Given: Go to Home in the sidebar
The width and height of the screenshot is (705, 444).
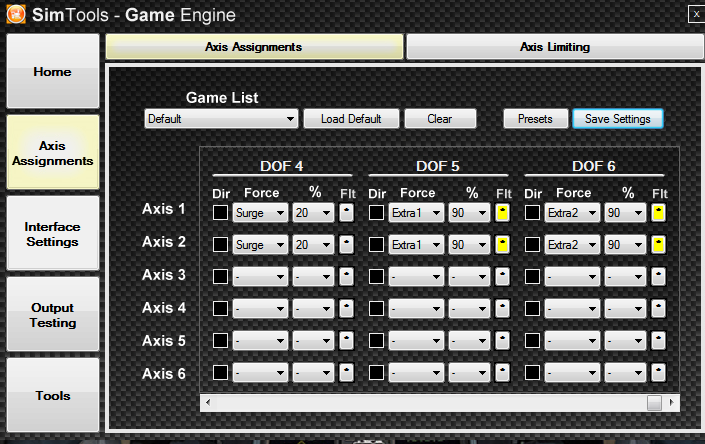Looking at the screenshot, I should [x=53, y=71].
